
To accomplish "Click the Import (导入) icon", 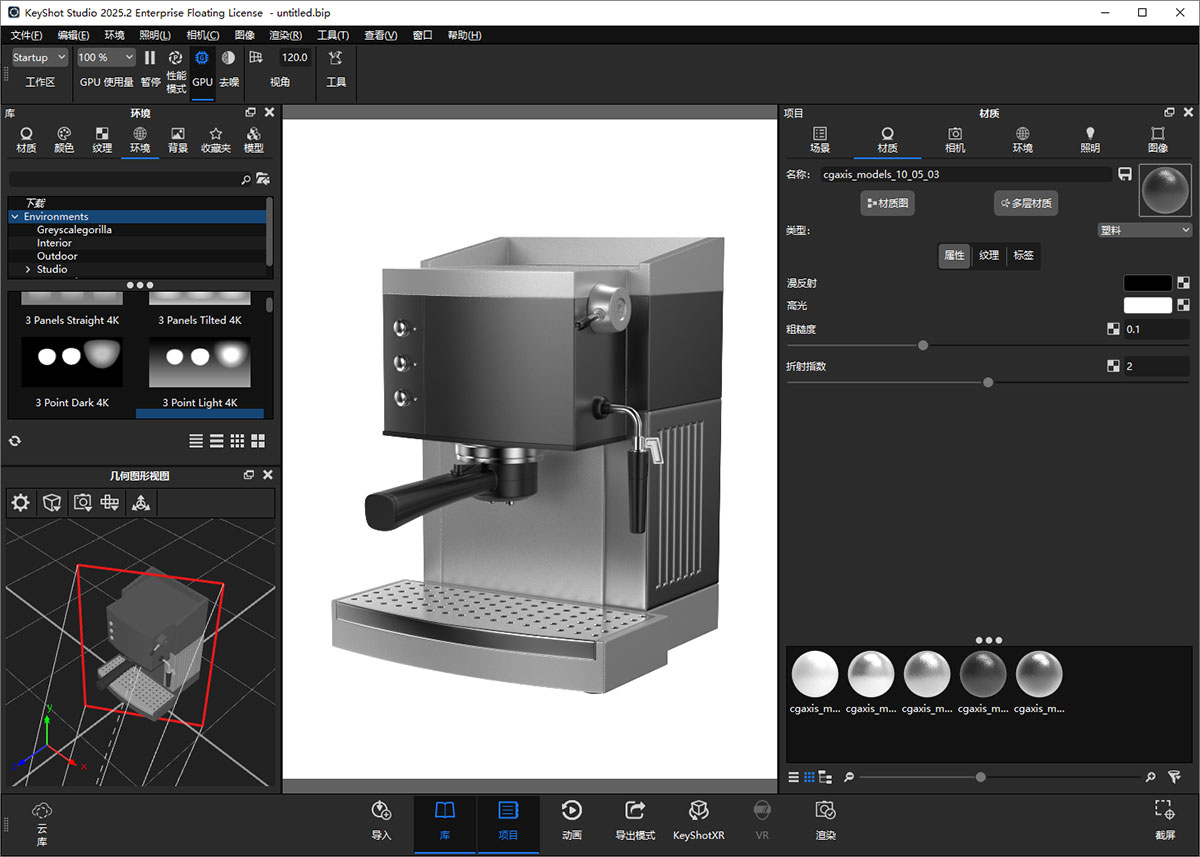I will (381, 818).
